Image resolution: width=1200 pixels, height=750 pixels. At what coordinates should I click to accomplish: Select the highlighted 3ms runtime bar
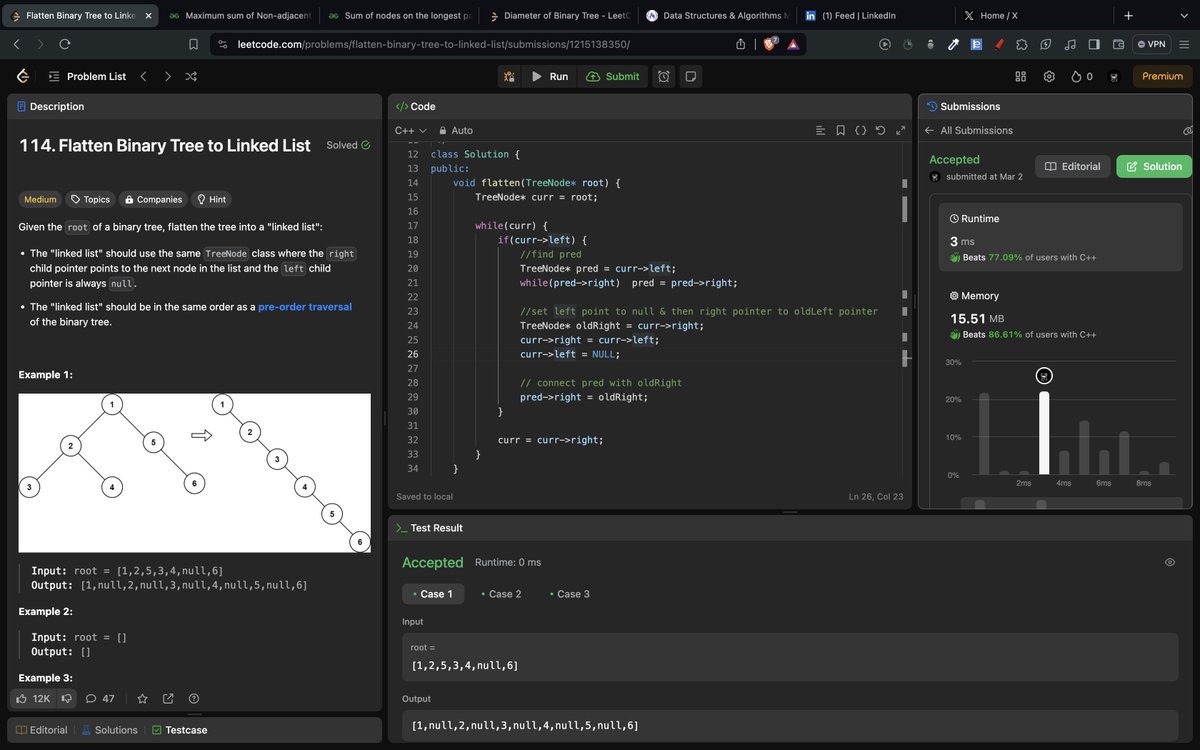(1044, 433)
